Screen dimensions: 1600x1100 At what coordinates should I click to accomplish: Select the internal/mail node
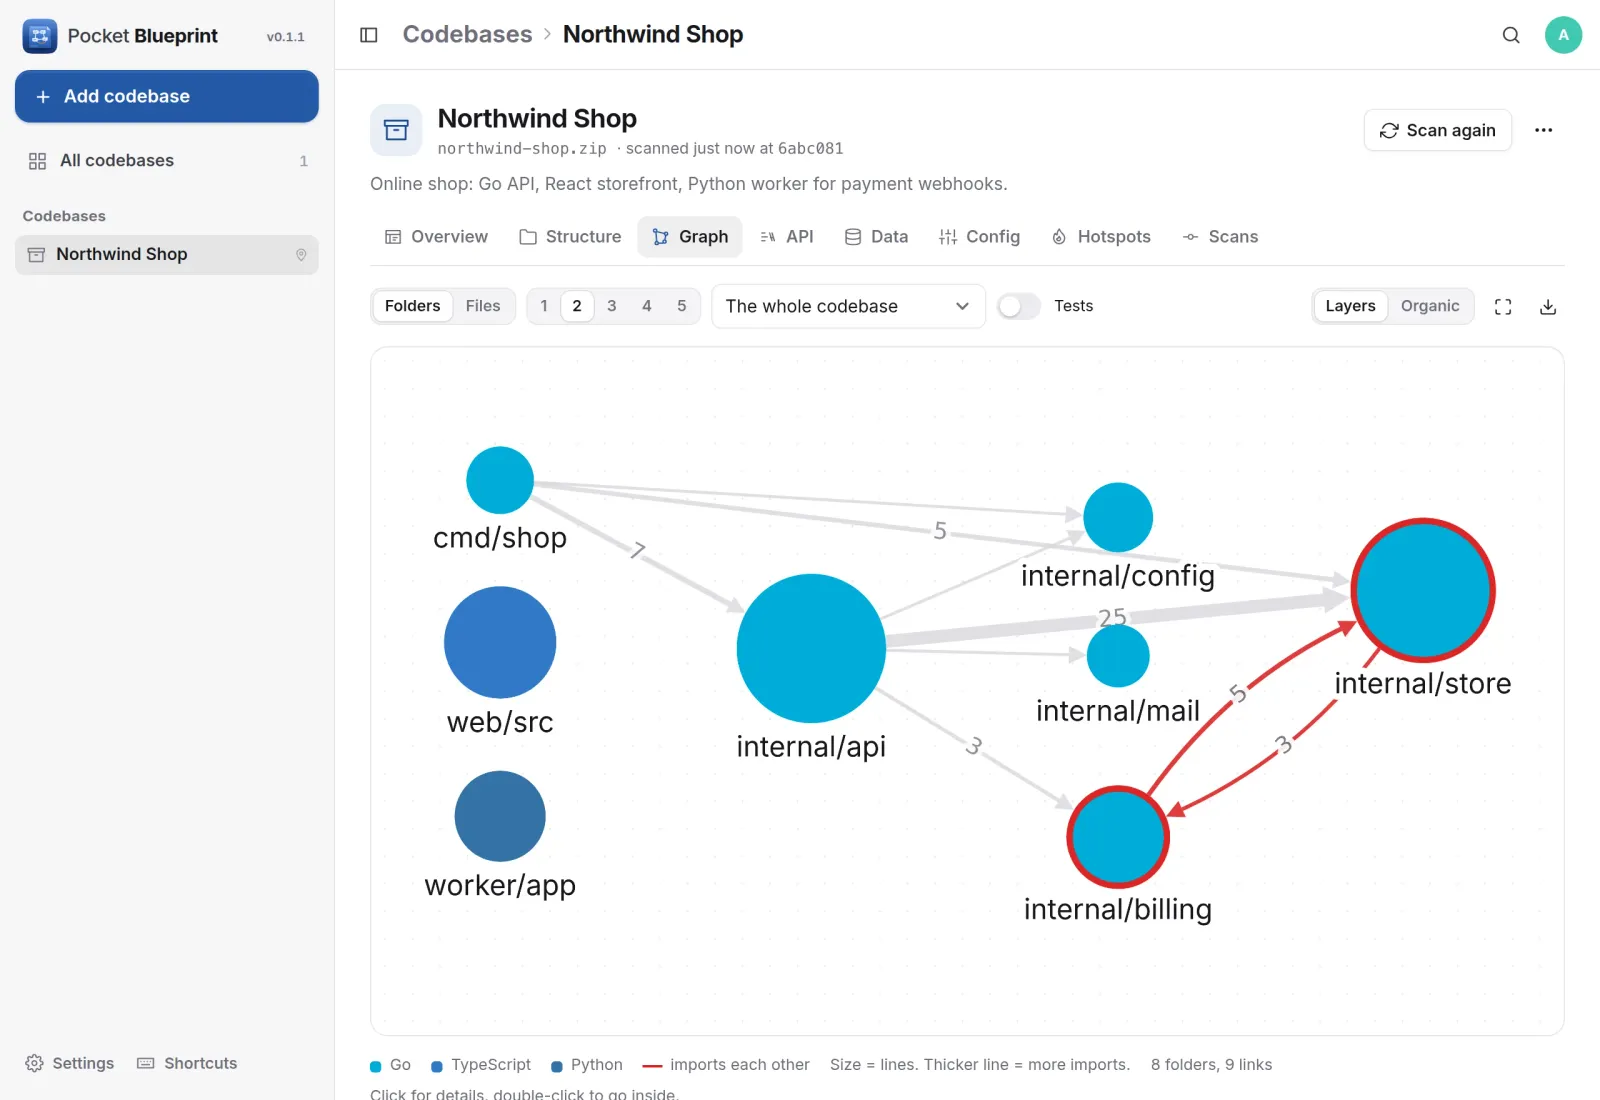(1118, 656)
